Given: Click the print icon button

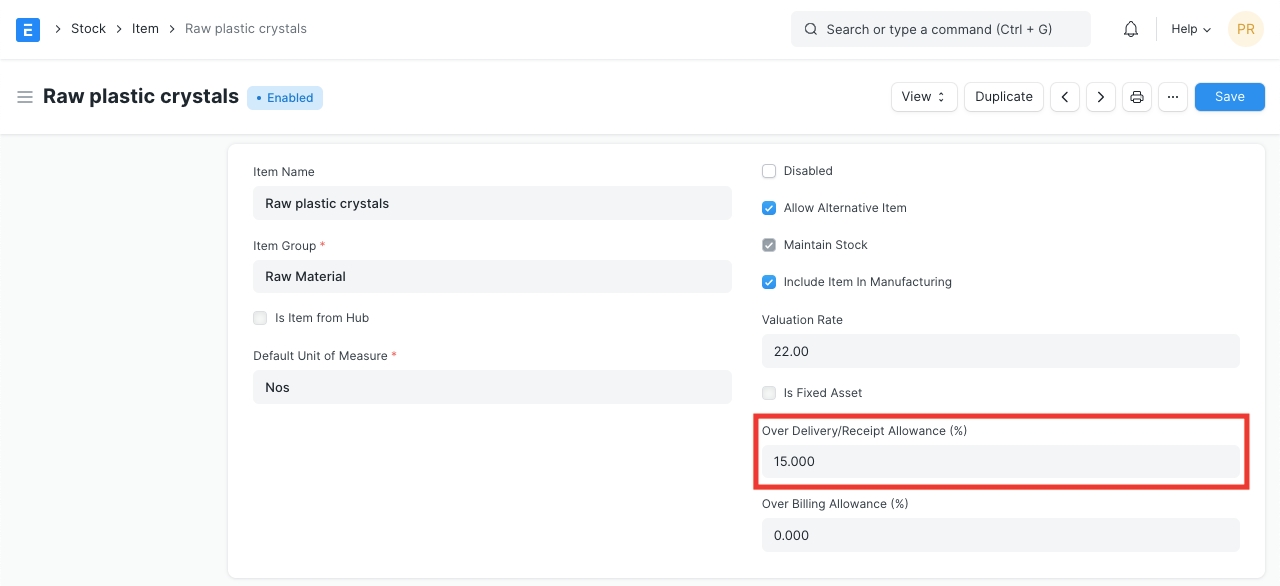Looking at the screenshot, I should pyautogui.click(x=1137, y=97).
